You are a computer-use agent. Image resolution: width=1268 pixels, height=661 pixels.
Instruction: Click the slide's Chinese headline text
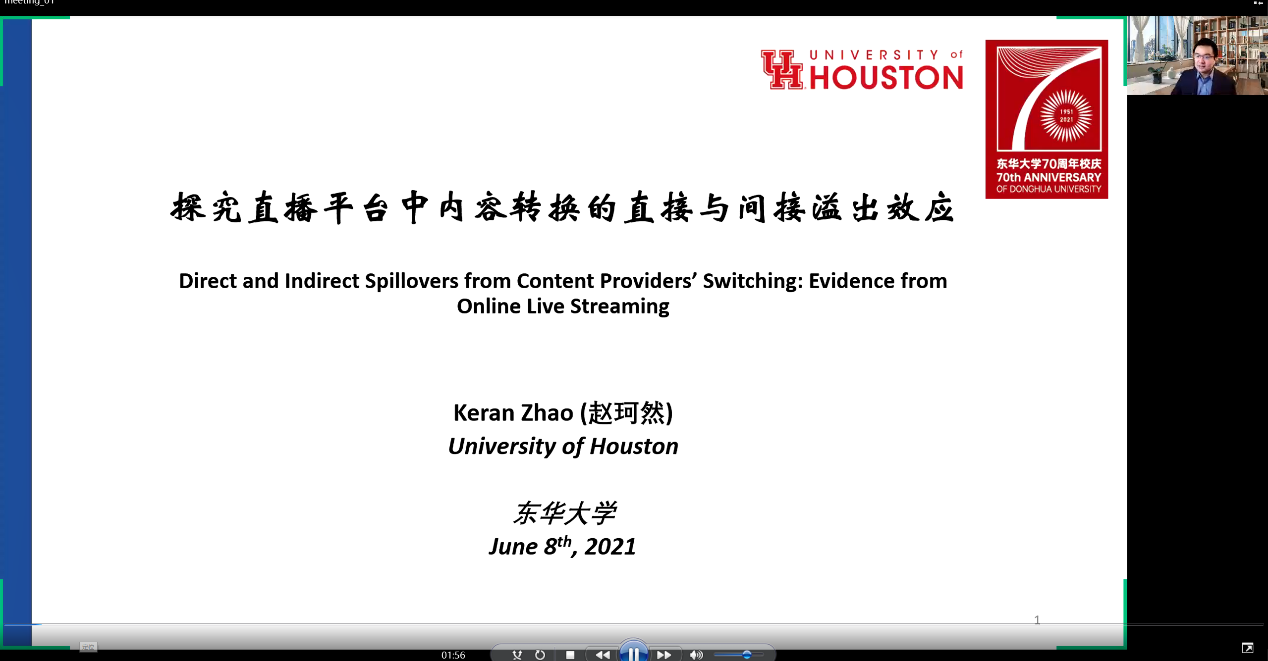pos(563,209)
